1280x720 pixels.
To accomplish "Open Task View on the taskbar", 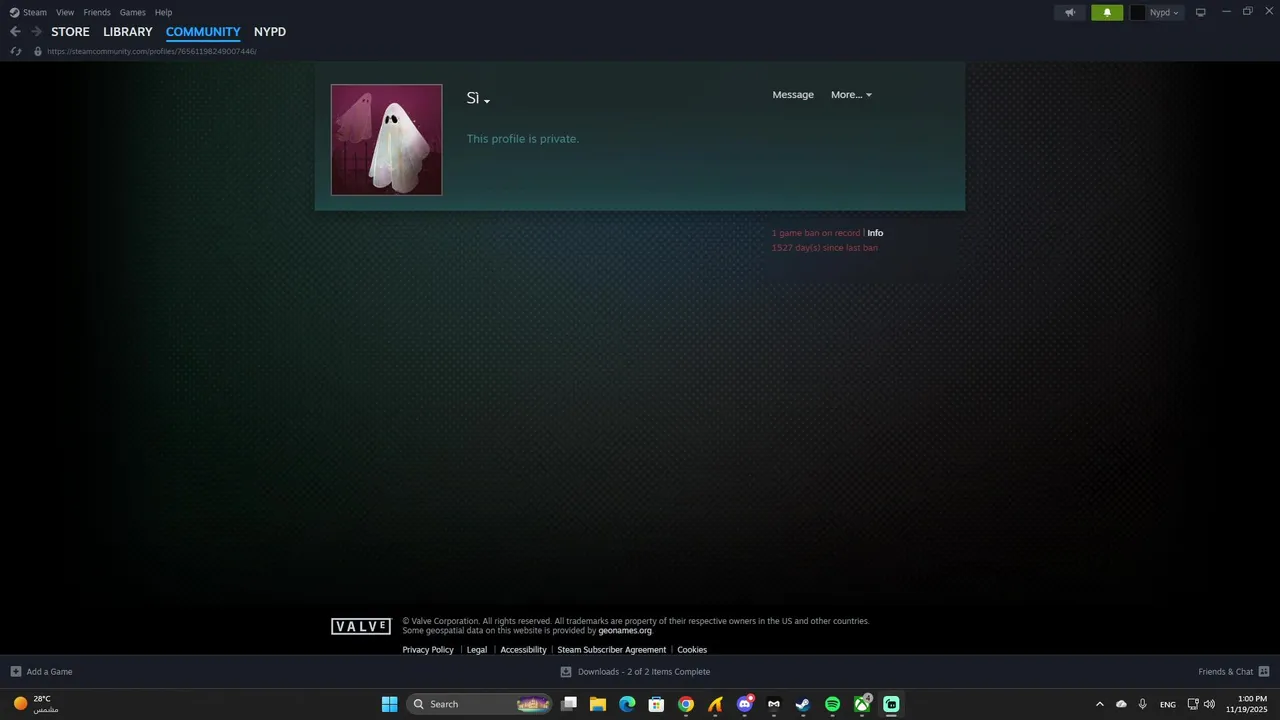I will click(x=569, y=704).
